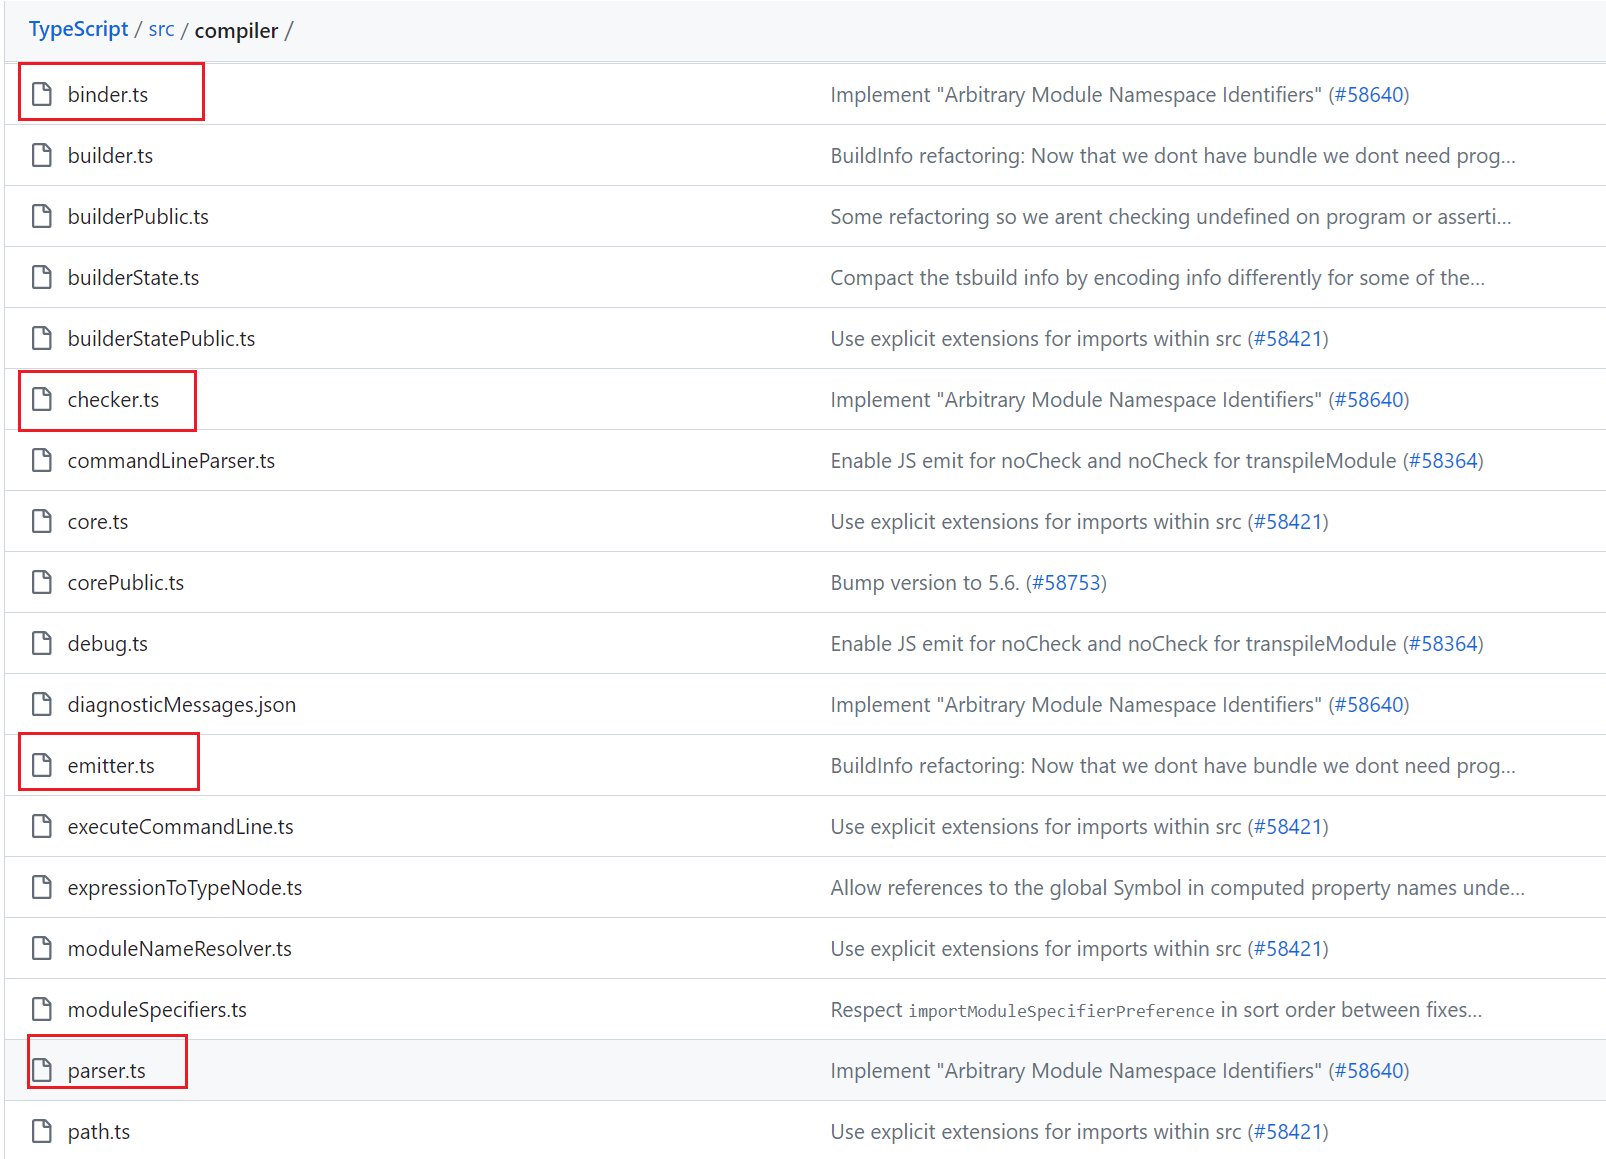Open the builderPublic.ts file

[x=138, y=216]
